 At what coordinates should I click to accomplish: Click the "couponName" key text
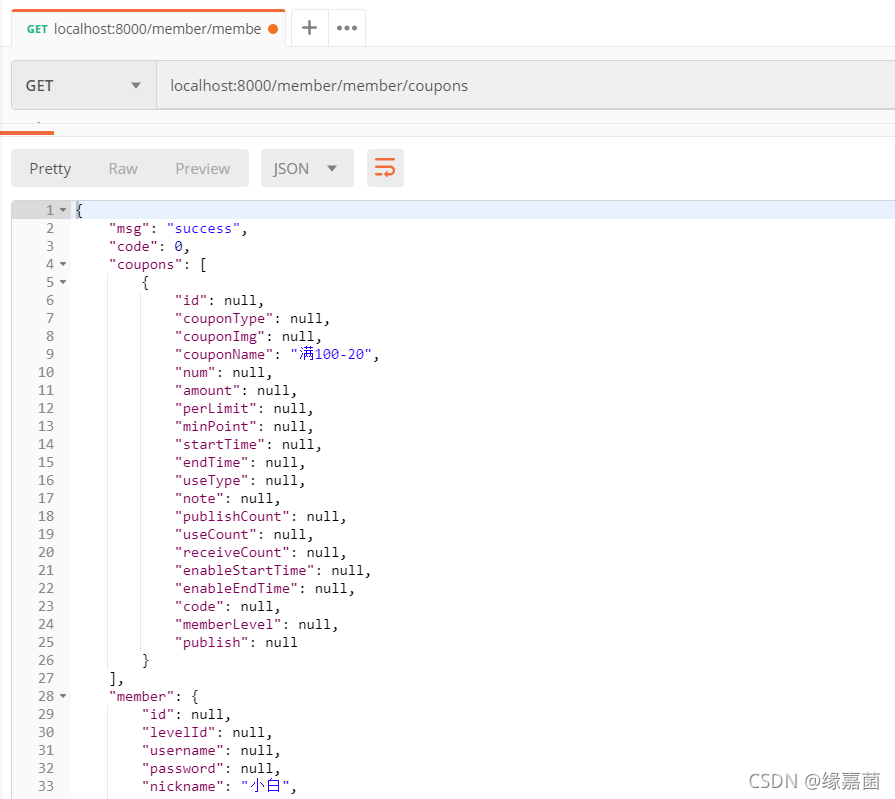(x=224, y=354)
